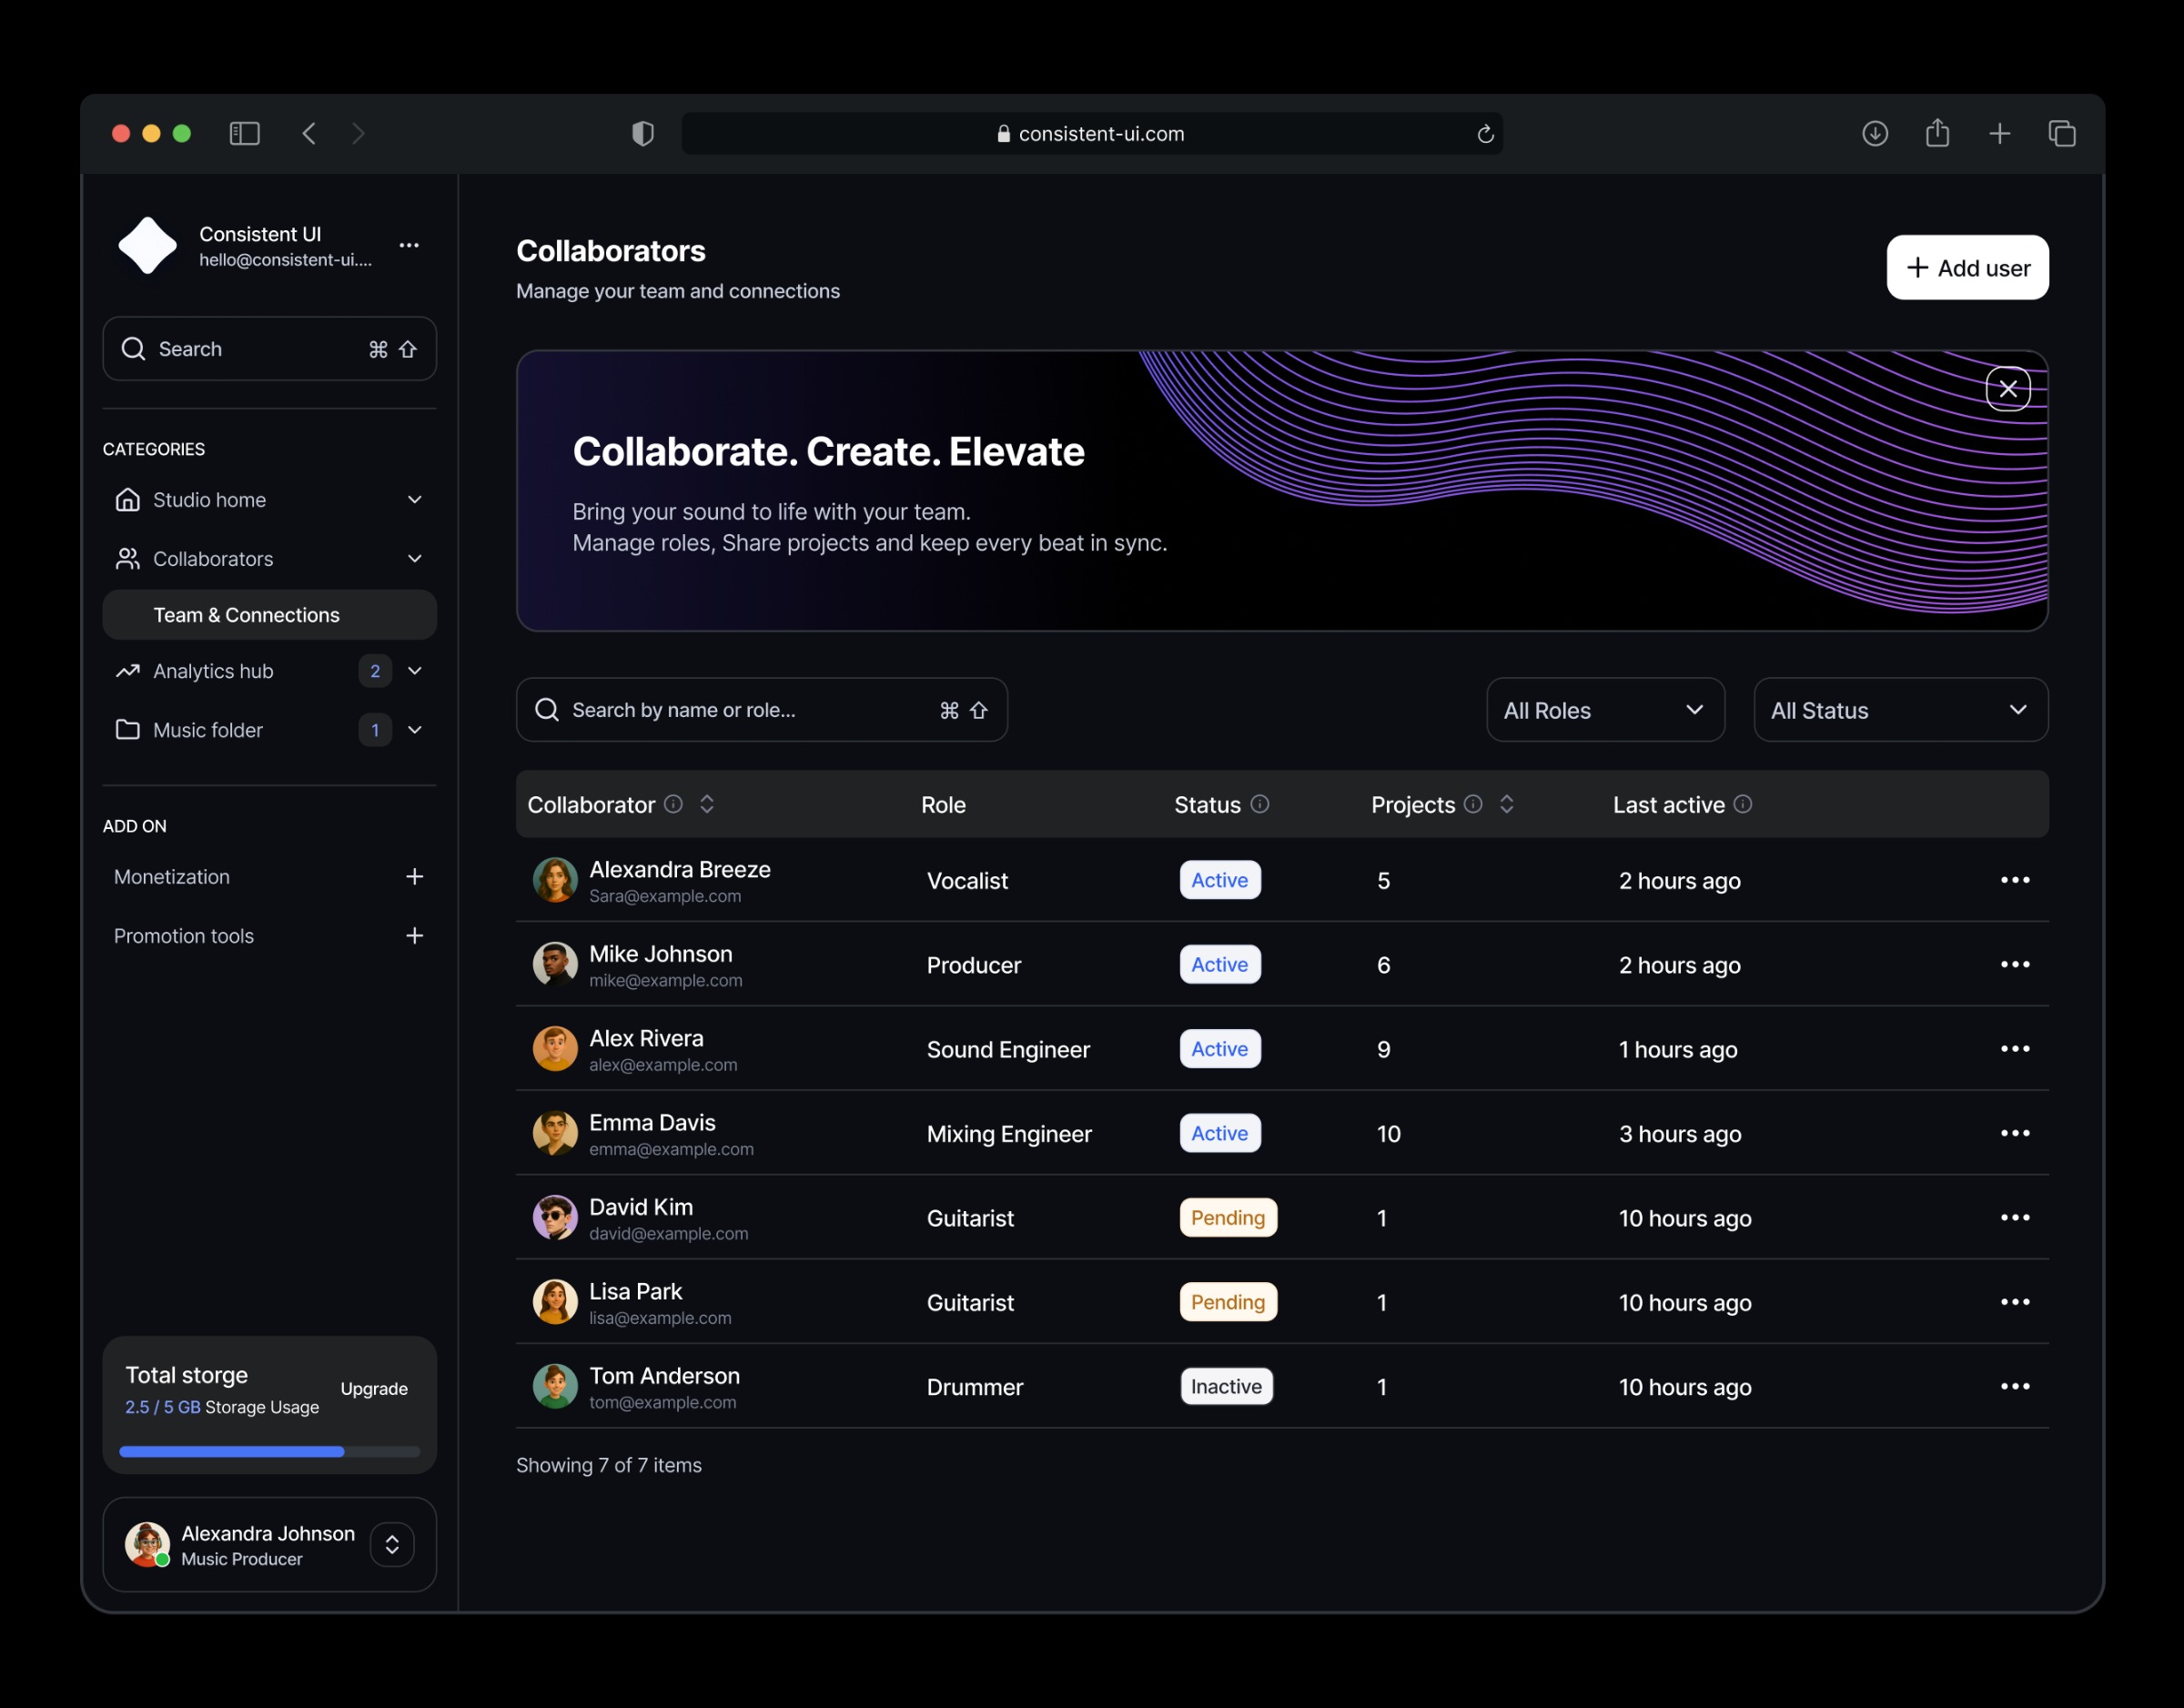Open the All Roles dropdown
This screenshot has width=2184, height=1708.
[x=1604, y=710]
